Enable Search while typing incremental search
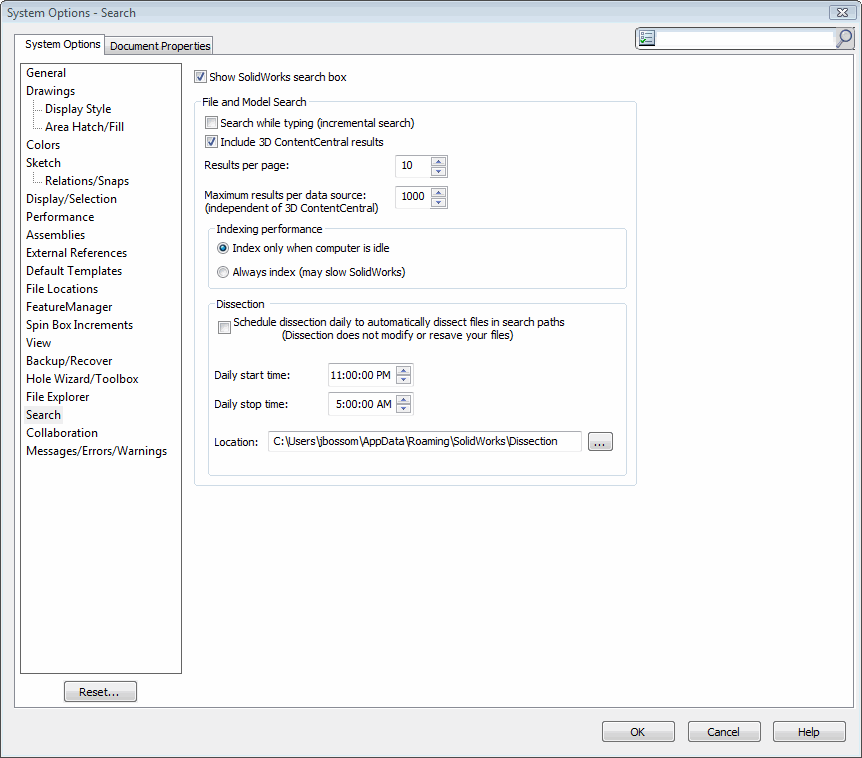Image resolution: width=862 pixels, height=758 pixels. [x=211, y=122]
